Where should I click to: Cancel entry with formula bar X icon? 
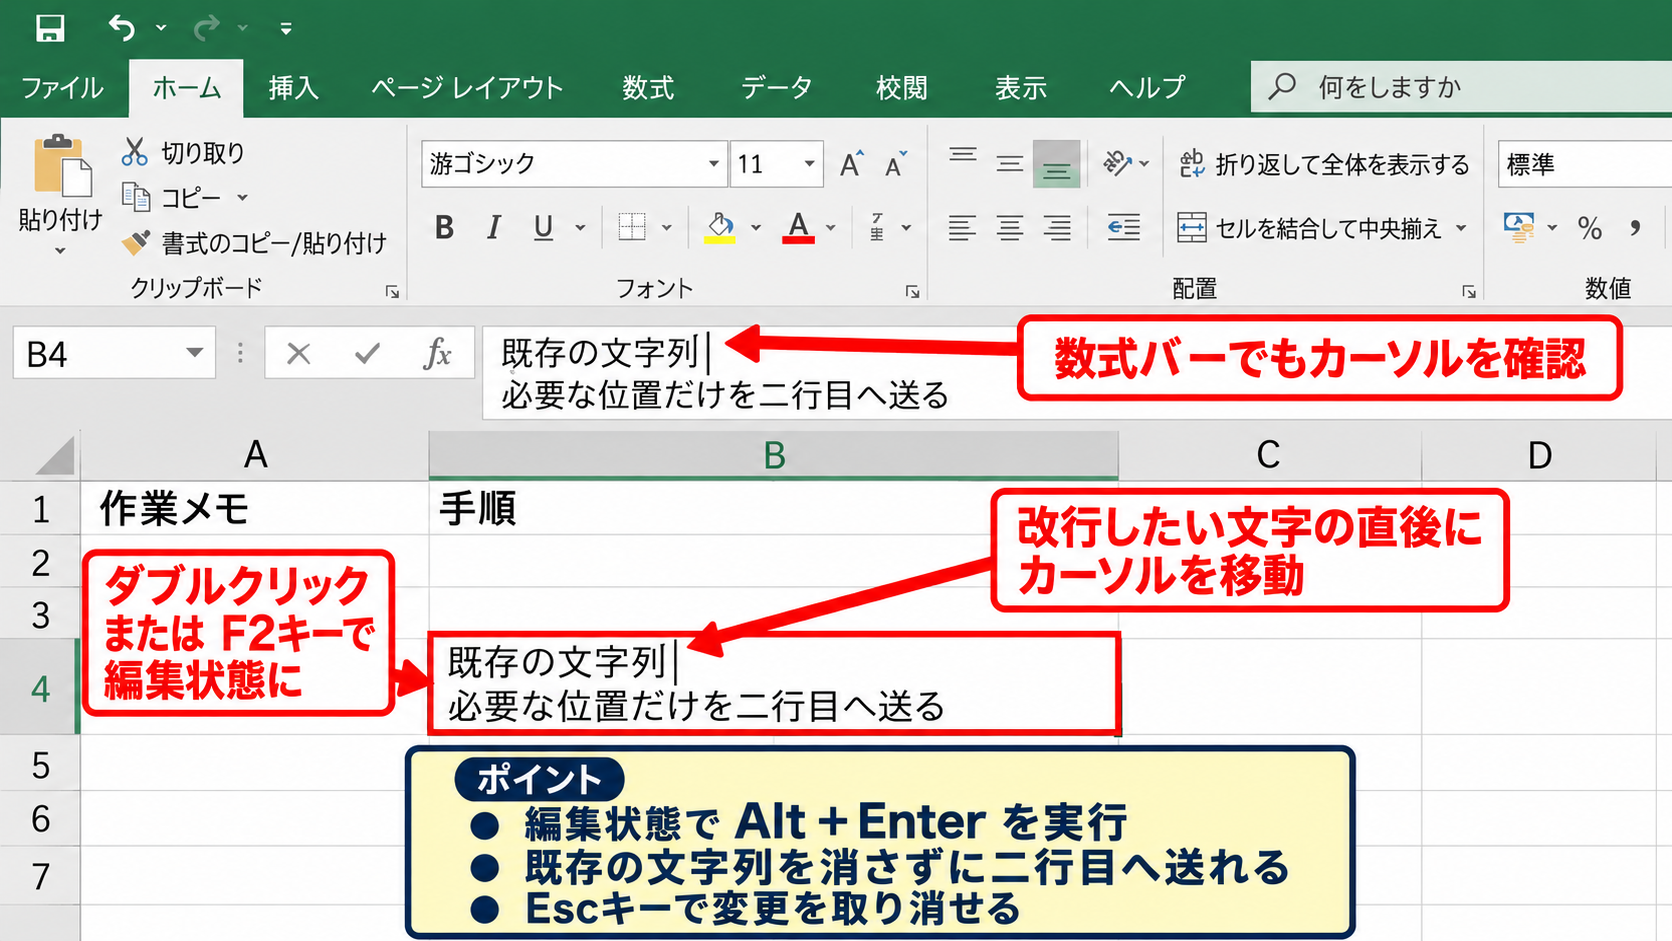tap(298, 353)
